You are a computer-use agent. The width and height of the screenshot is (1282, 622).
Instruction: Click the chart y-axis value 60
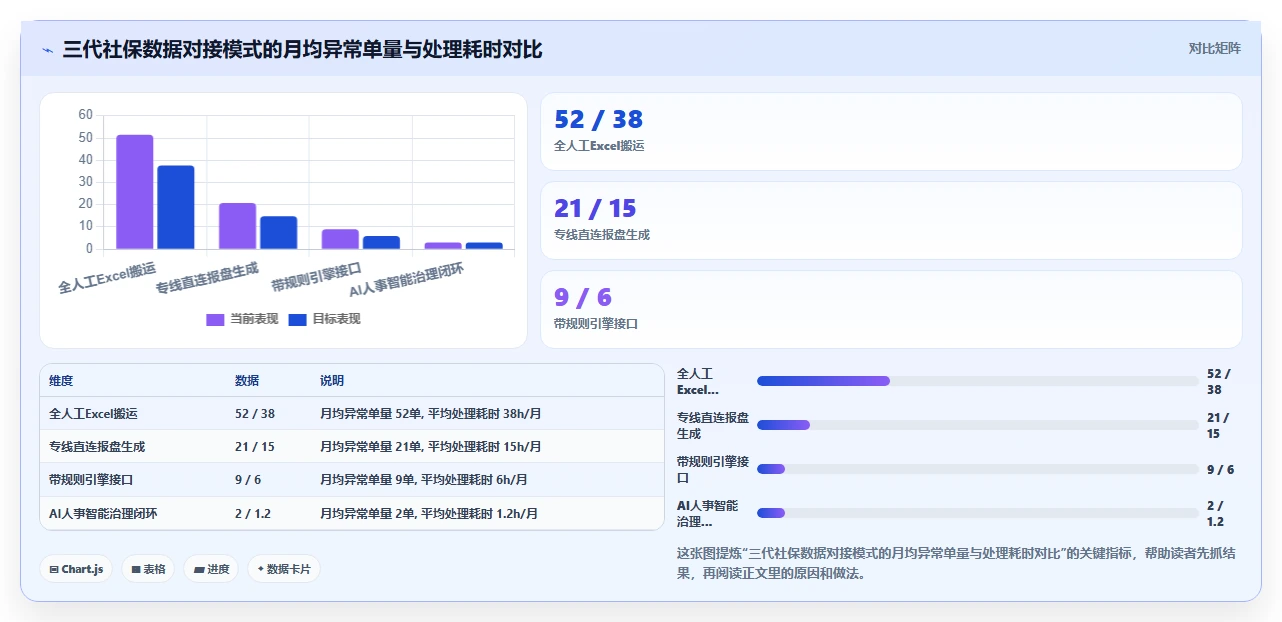pyautogui.click(x=85, y=115)
